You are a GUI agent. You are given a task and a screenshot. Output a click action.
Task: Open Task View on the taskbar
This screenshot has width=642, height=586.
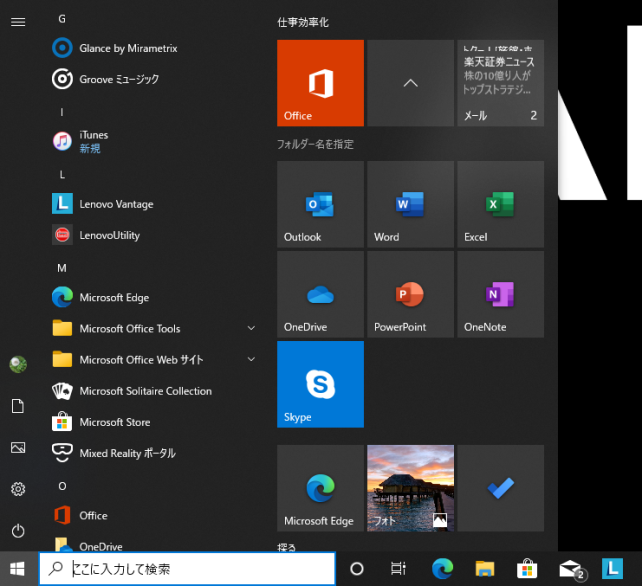tap(398, 569)
